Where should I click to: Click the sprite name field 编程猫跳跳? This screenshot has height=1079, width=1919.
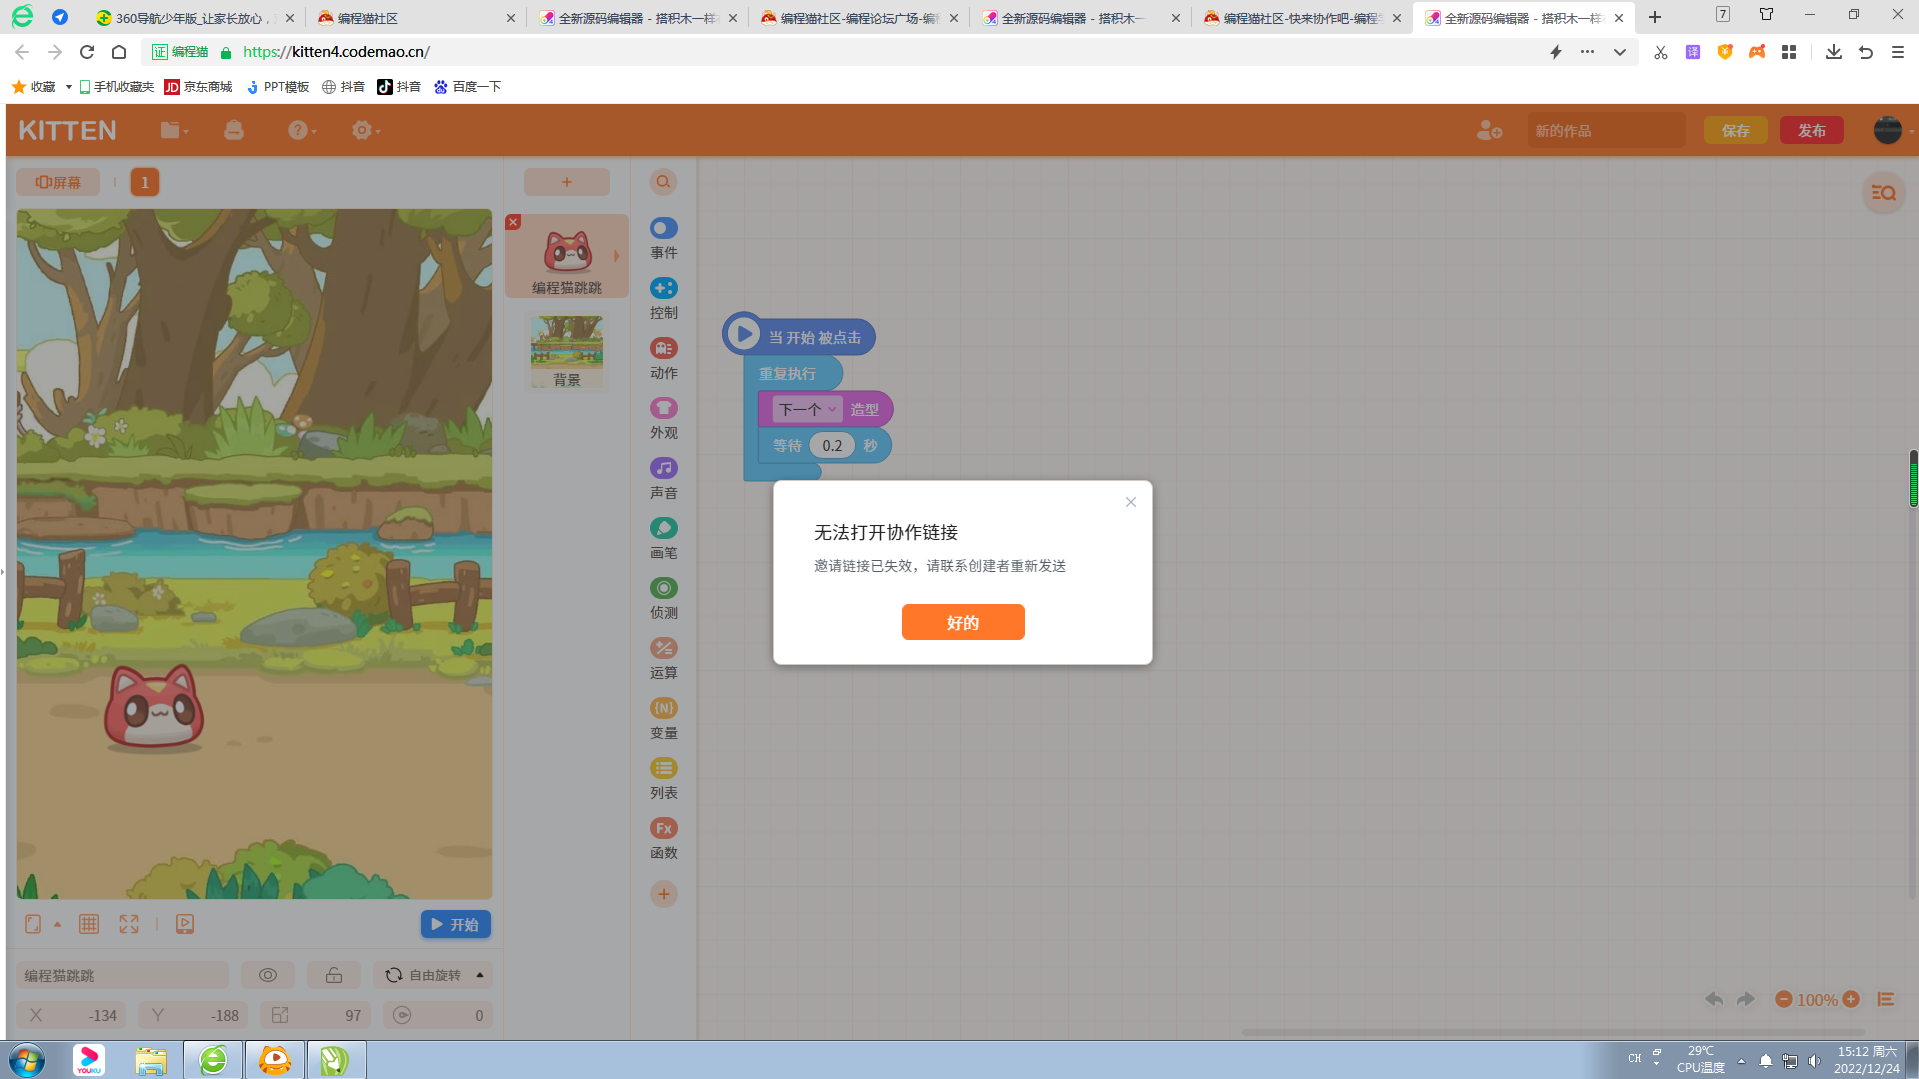(123, 975)
